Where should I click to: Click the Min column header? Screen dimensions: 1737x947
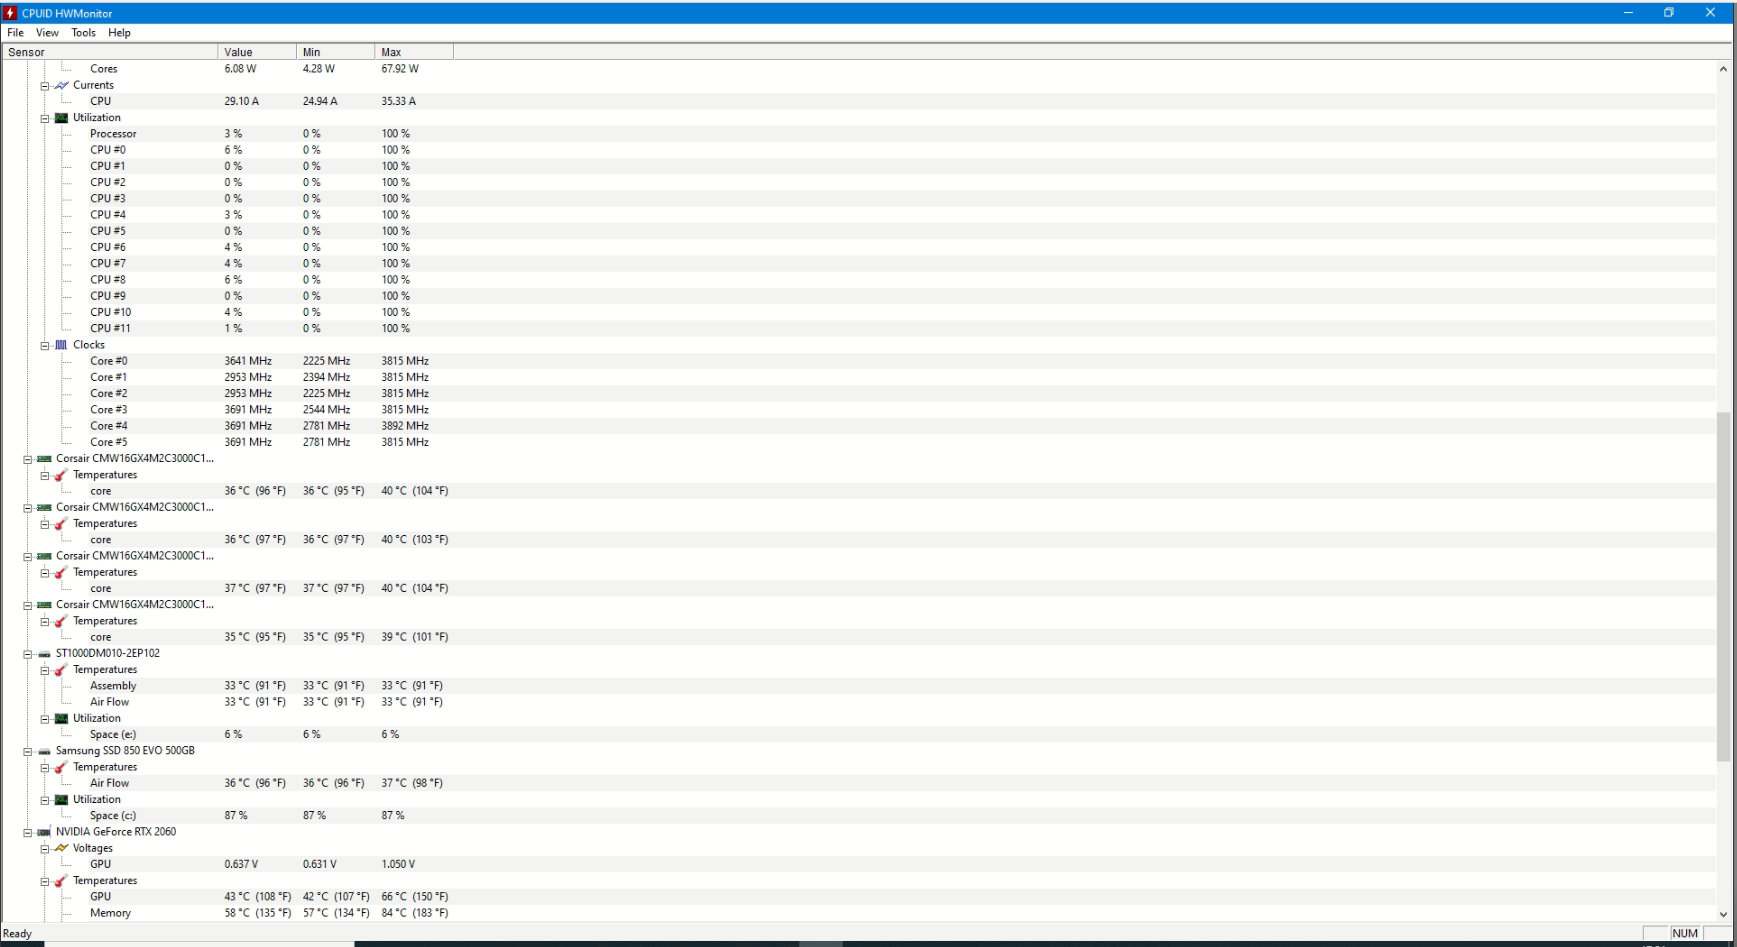[335, 52]
